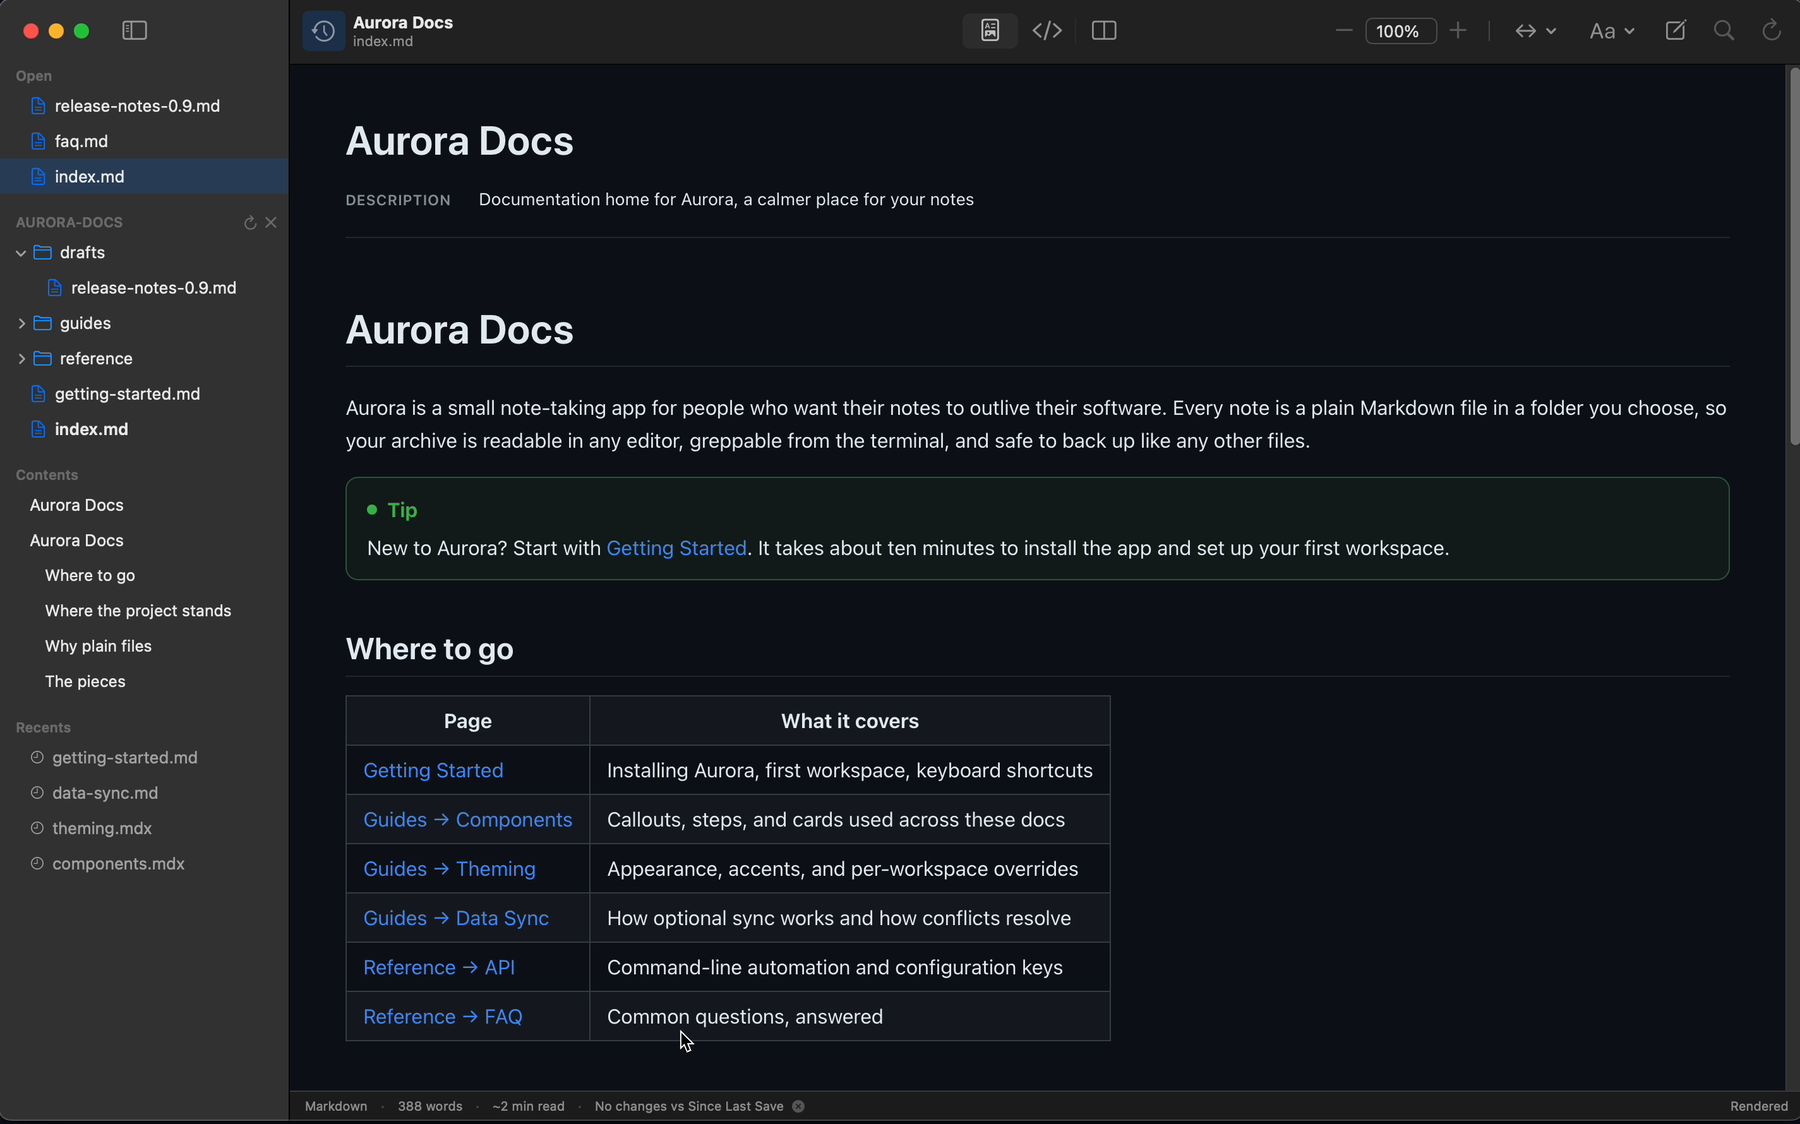Click the reference folder icon
Image resolution: width=1800 pixels, height=1124 pixels.
42,358
